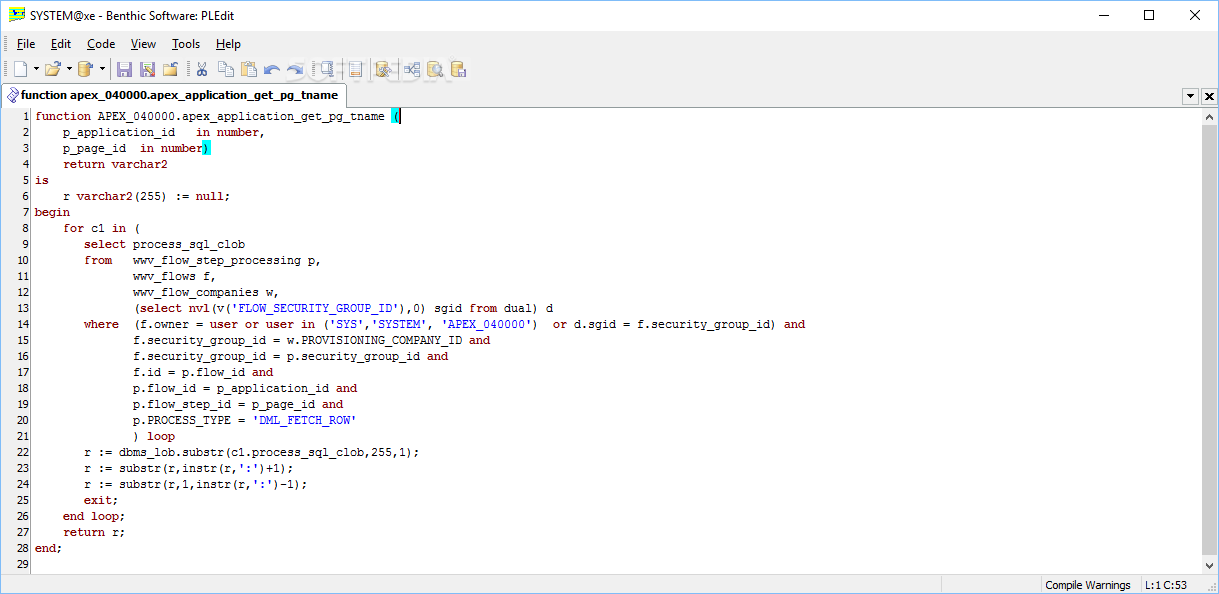Image resolution: width=1219 pixels, height=594 pixels.
Task: Open the Tools menu
Action: [186, 44]
